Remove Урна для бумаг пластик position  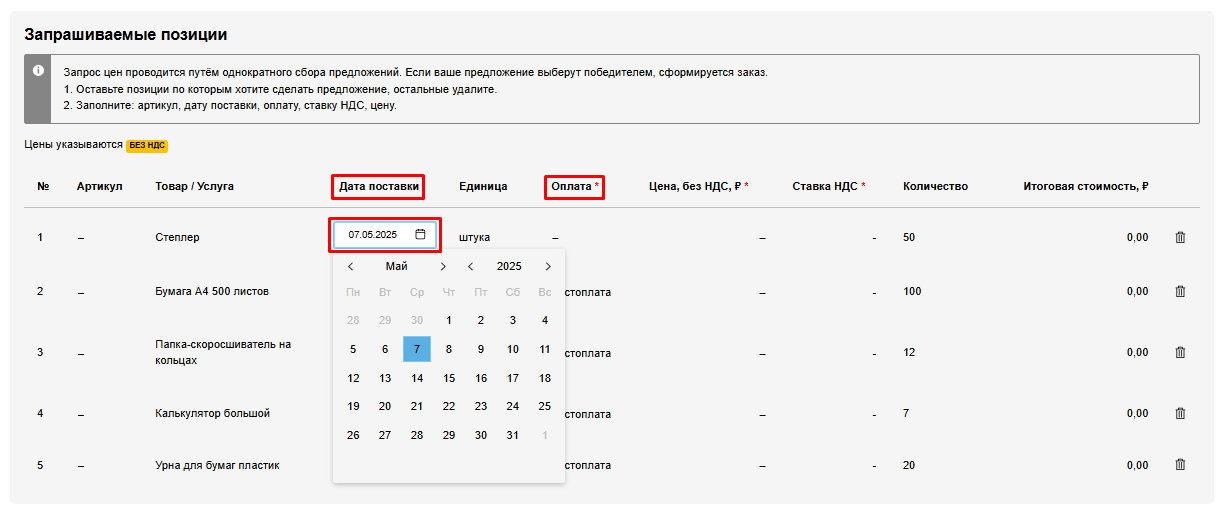[x=1180, y=465]
